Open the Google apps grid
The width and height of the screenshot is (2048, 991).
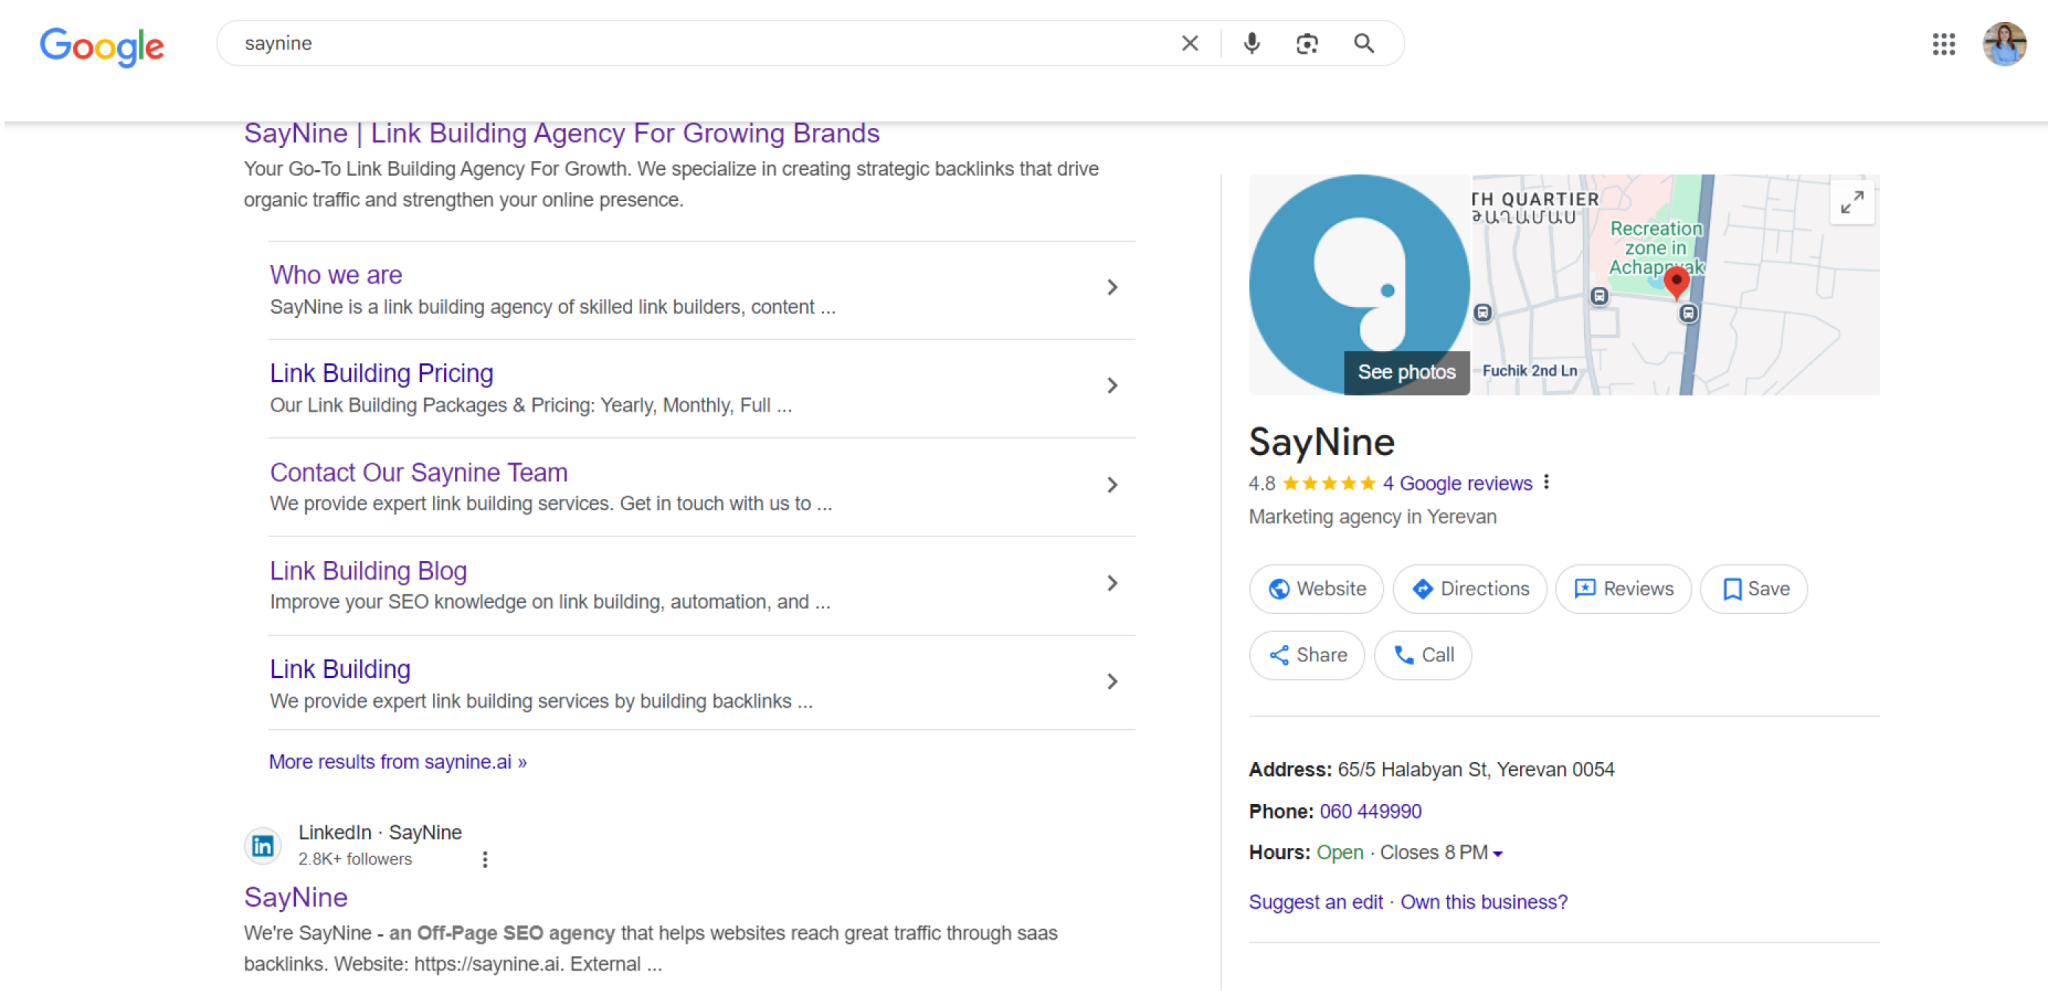coord(1943,44)
